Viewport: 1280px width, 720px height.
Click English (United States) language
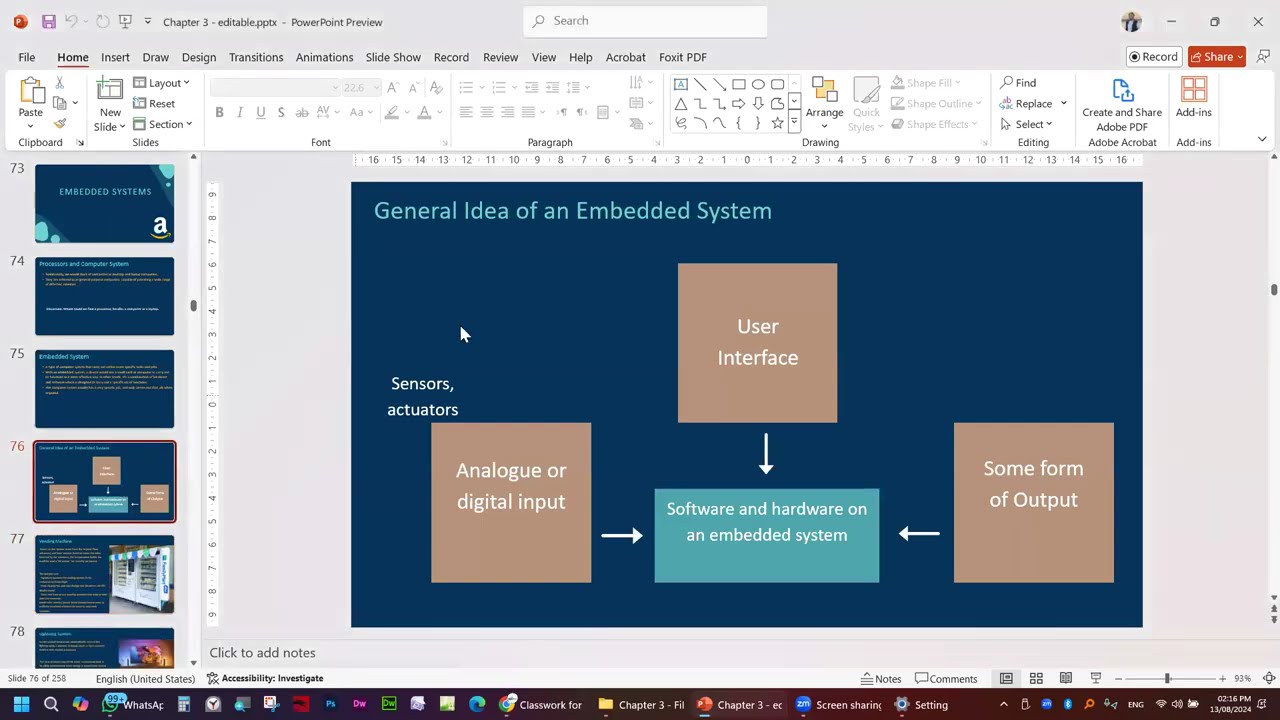tap(145, 678)
